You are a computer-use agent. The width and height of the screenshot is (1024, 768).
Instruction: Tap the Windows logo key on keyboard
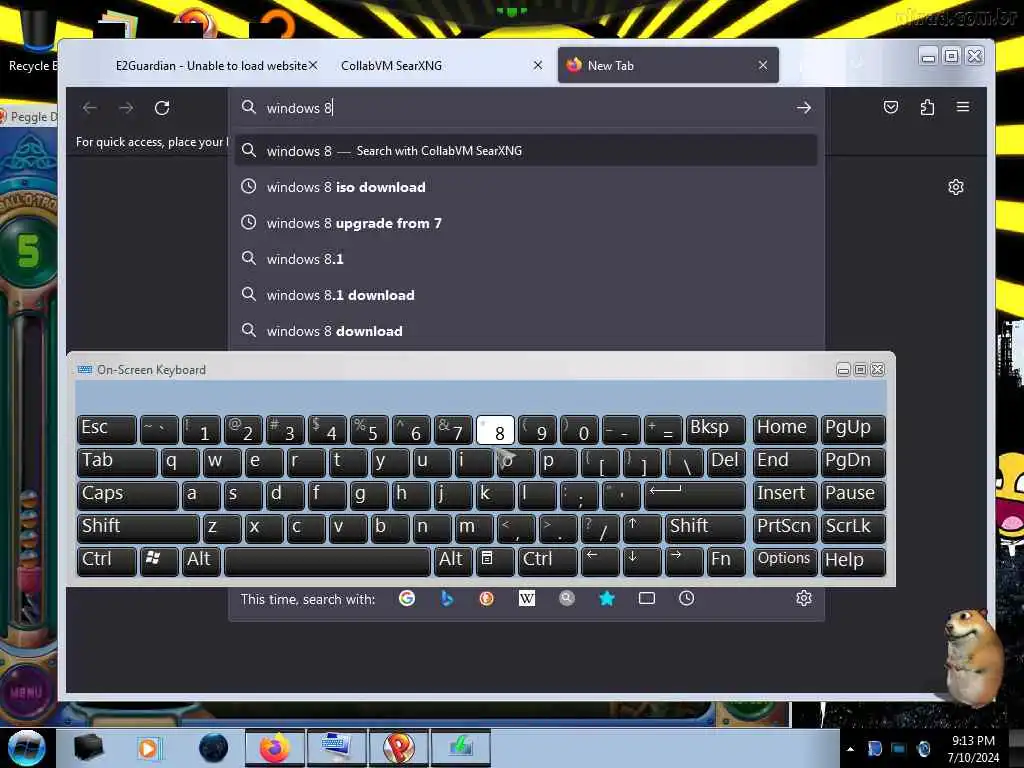click(159, 561)
